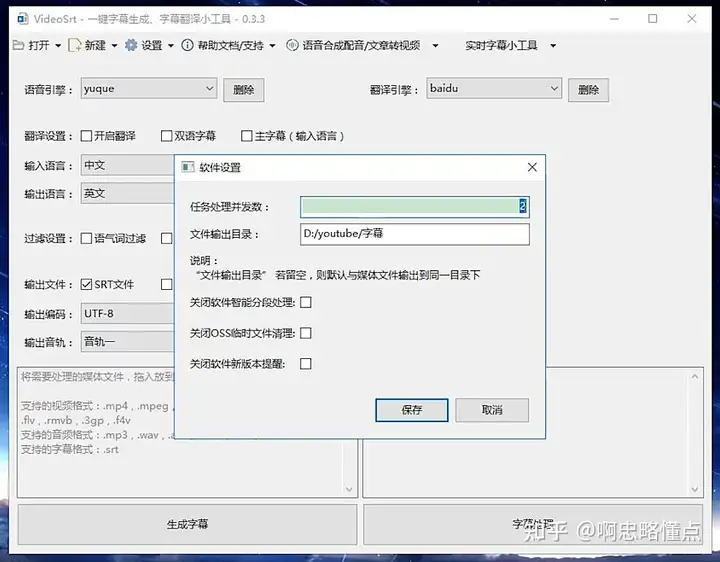Click the voice synthesis icon for 语音合成配音
The height and width of the screenshot is (562, 720).
(x=292, y=45)
